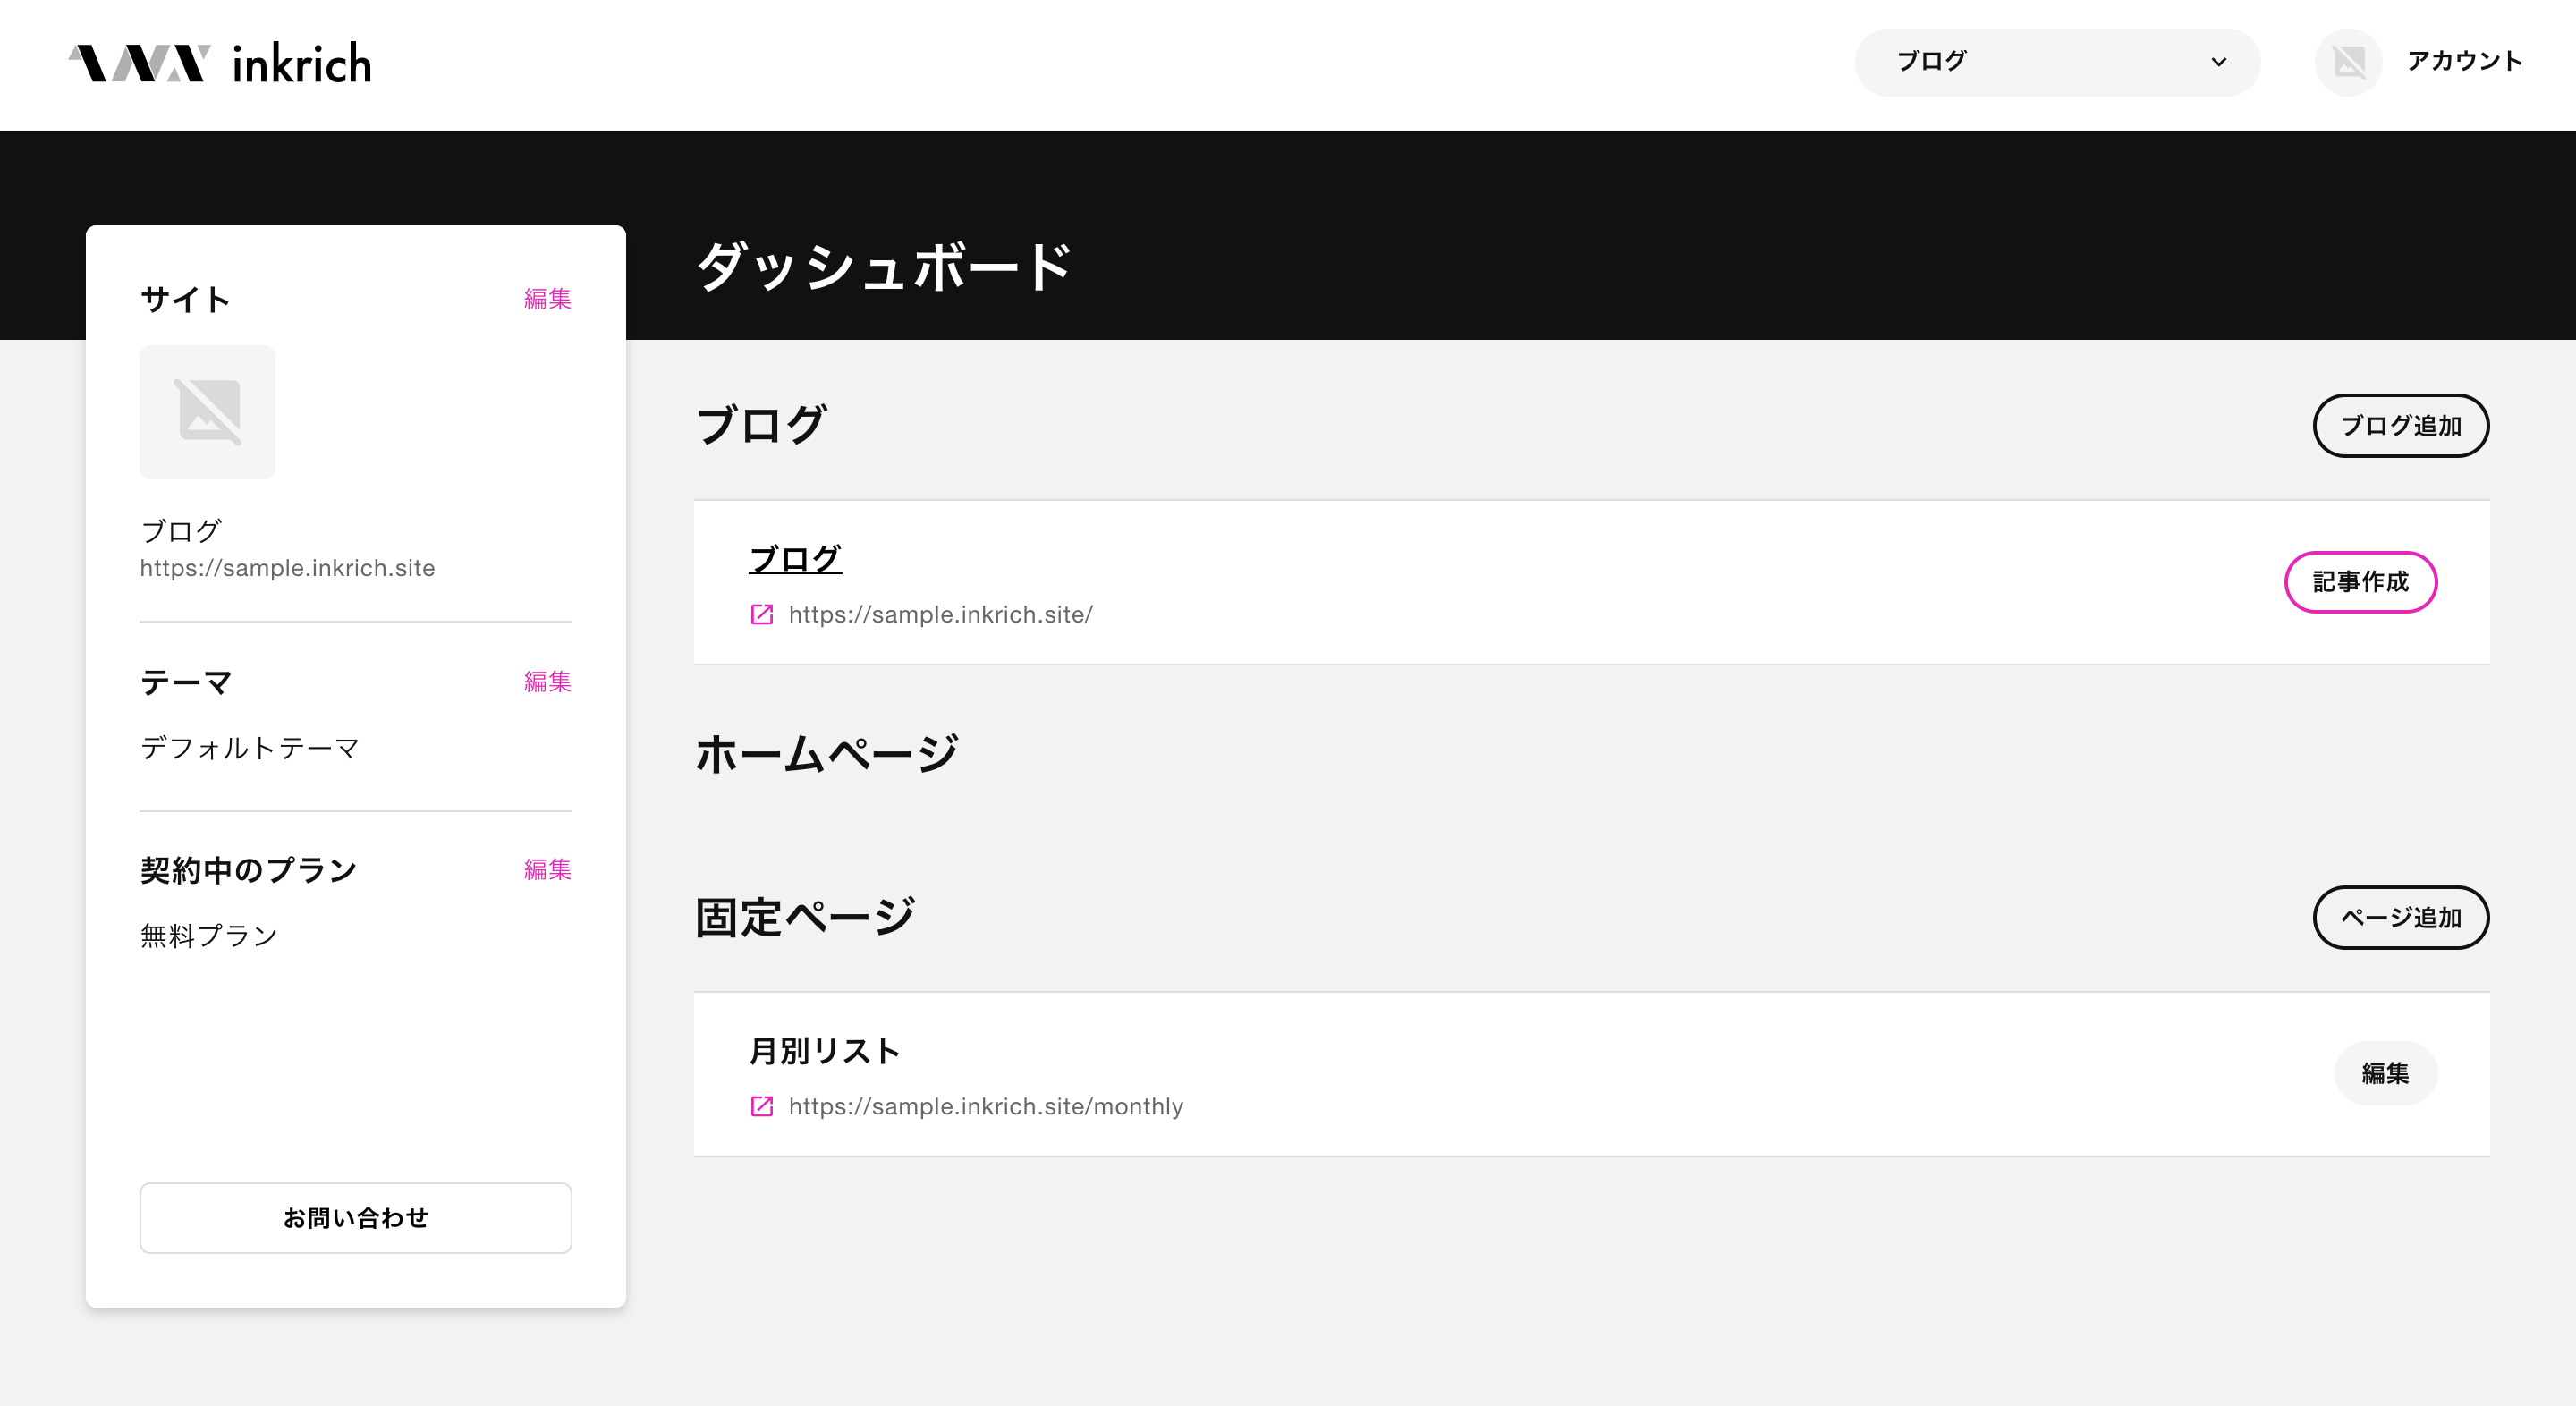Click the 月別リスト page title
The height and width of the screenshot is (1406, 2576).
pos(825,1051)
